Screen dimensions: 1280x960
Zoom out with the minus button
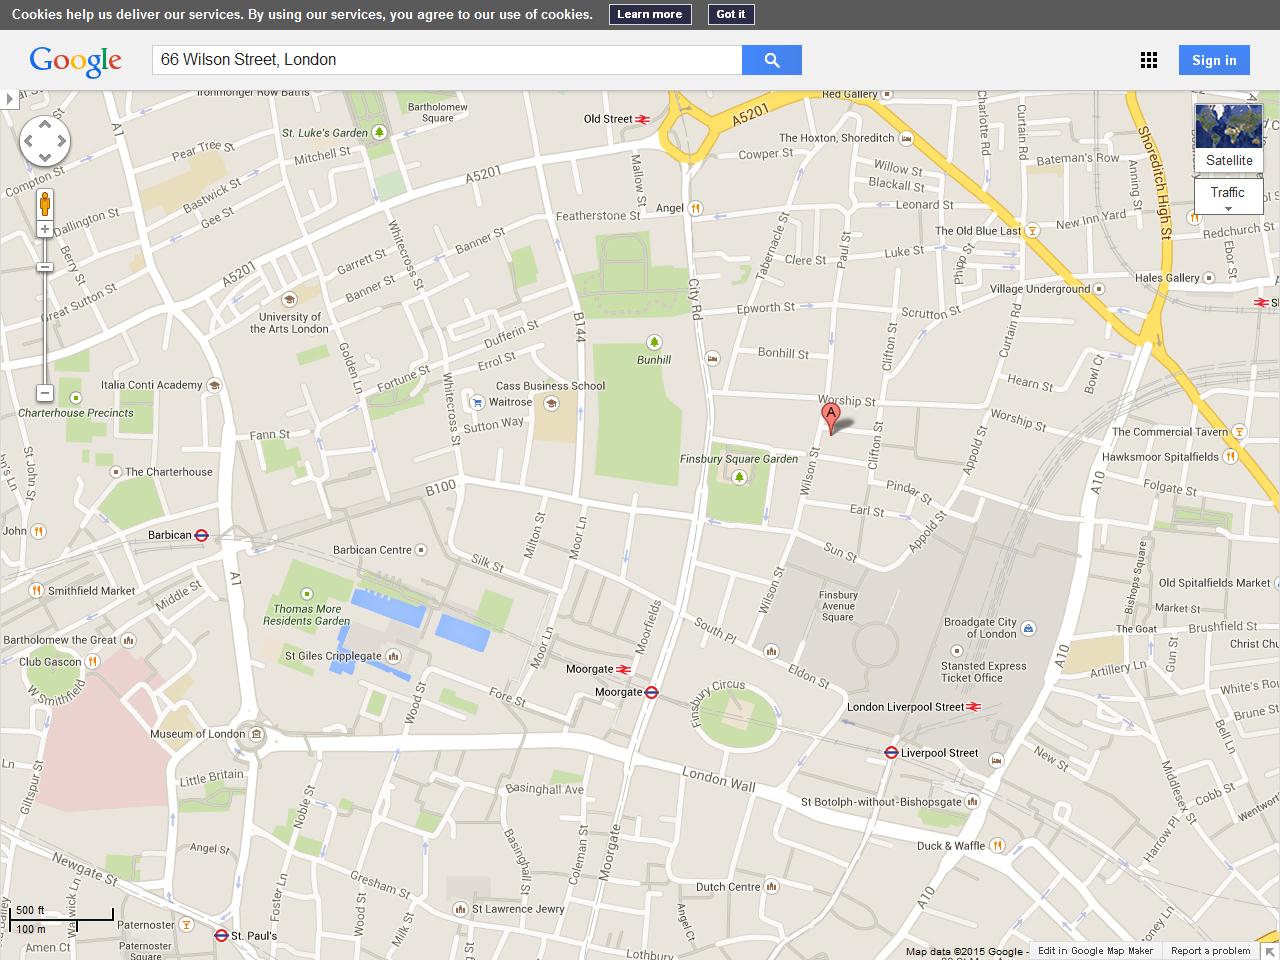coord(45,393)
